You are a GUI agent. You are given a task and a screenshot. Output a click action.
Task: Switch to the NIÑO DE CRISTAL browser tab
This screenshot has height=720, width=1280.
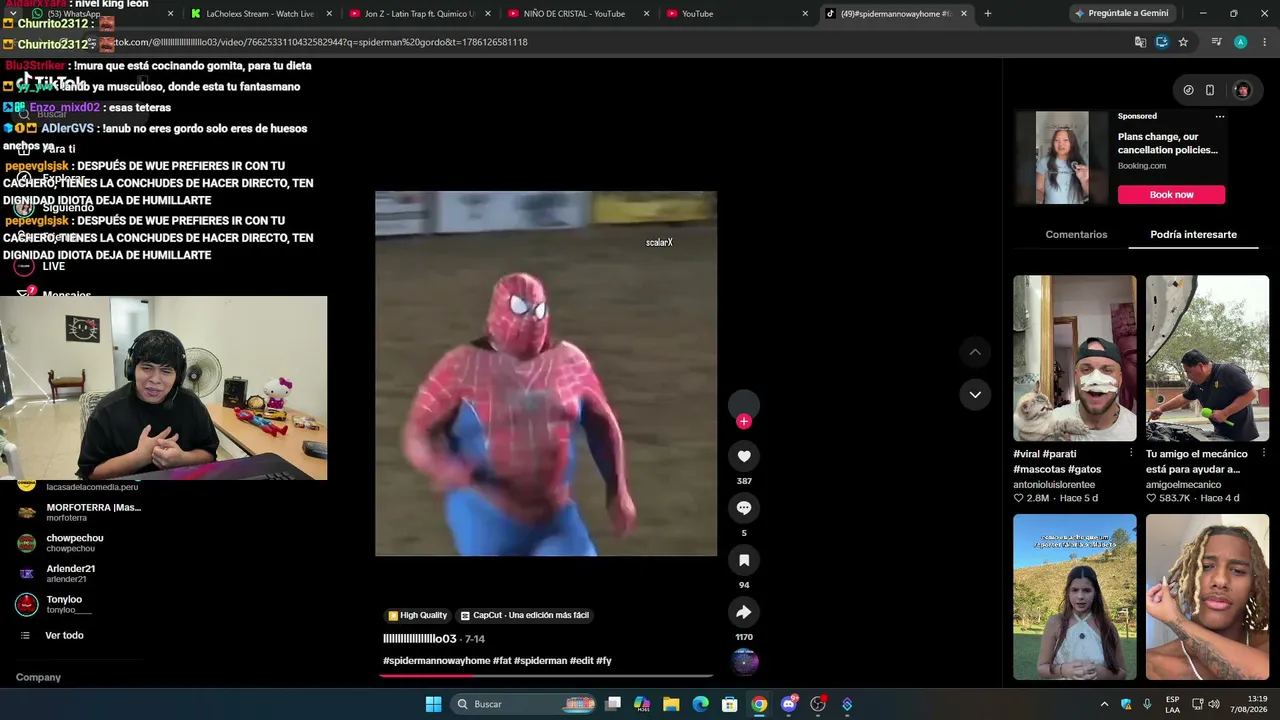[578, 14]
